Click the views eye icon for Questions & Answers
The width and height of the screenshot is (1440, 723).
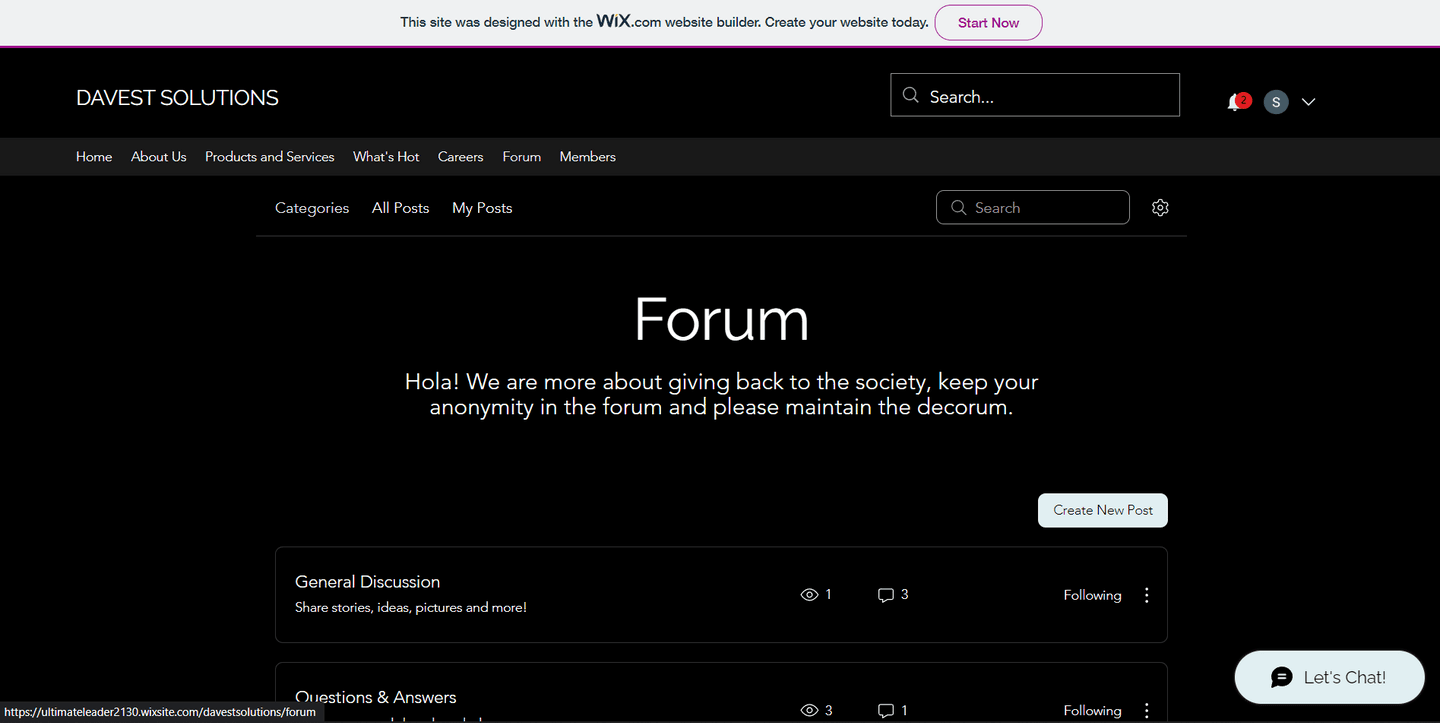click(x=810, y=711)
